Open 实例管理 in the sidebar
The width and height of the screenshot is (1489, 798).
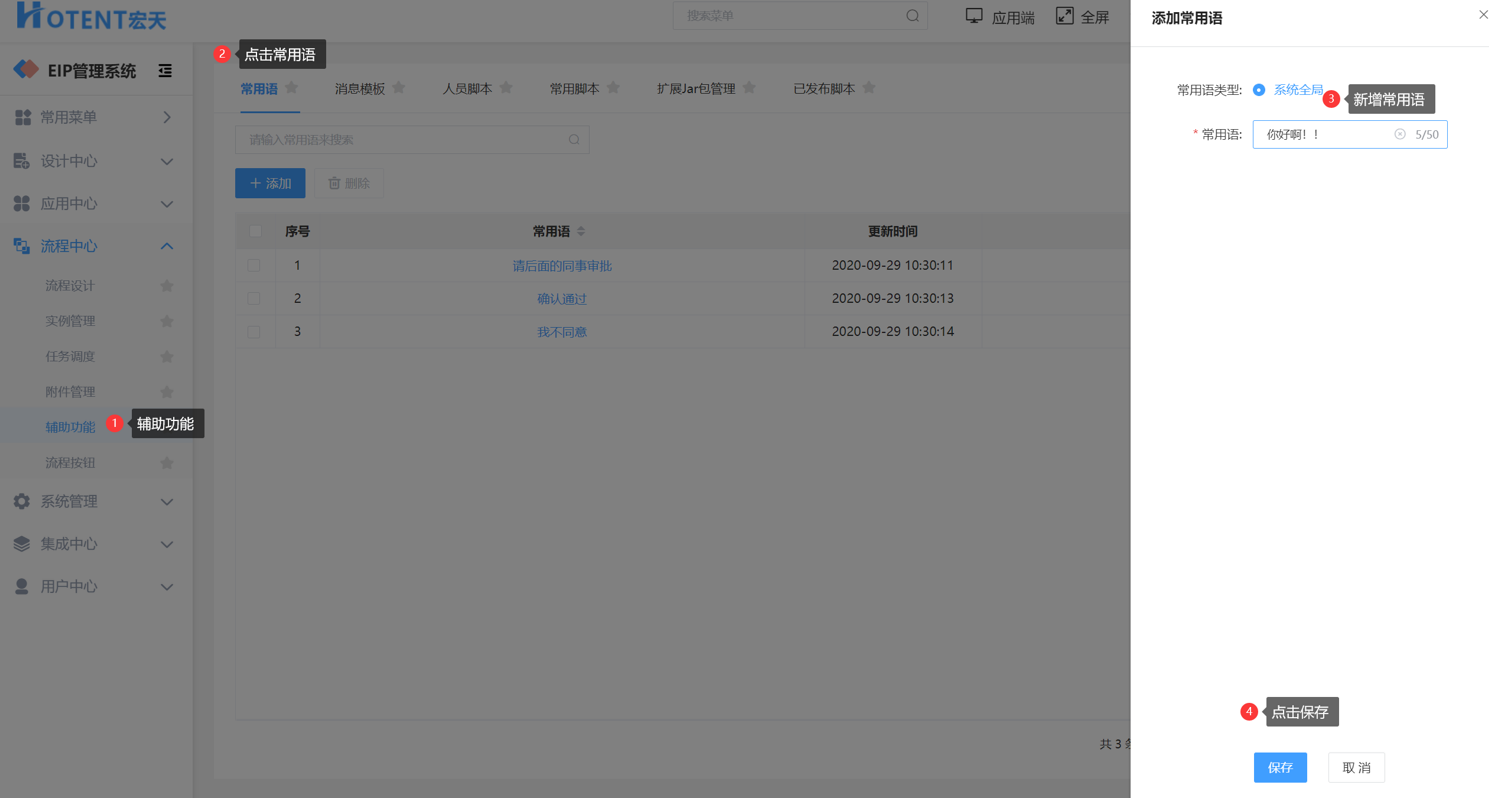point(70,321)
